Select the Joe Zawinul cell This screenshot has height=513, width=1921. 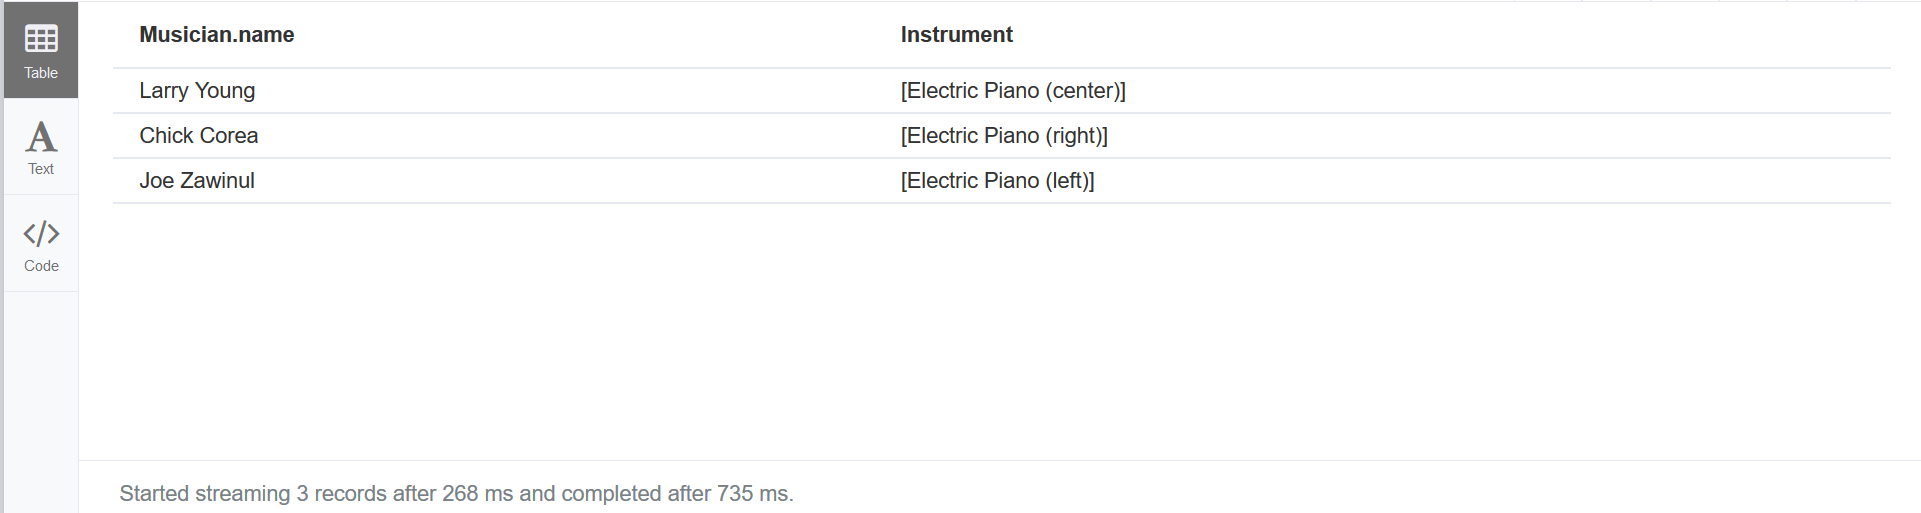tap(197, 181)
